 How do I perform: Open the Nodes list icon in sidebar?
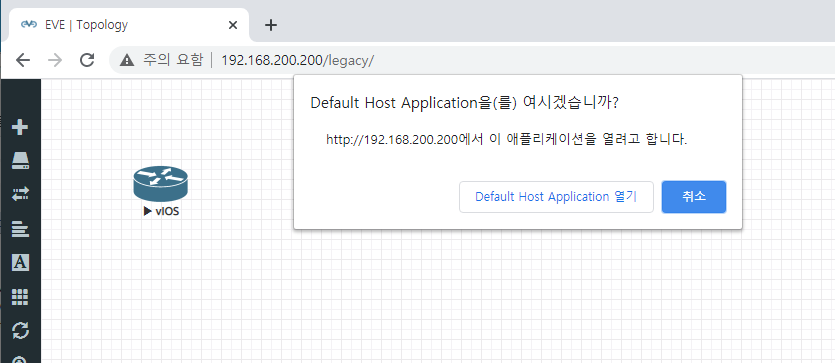pyautogui.click(x=20, y=161)
